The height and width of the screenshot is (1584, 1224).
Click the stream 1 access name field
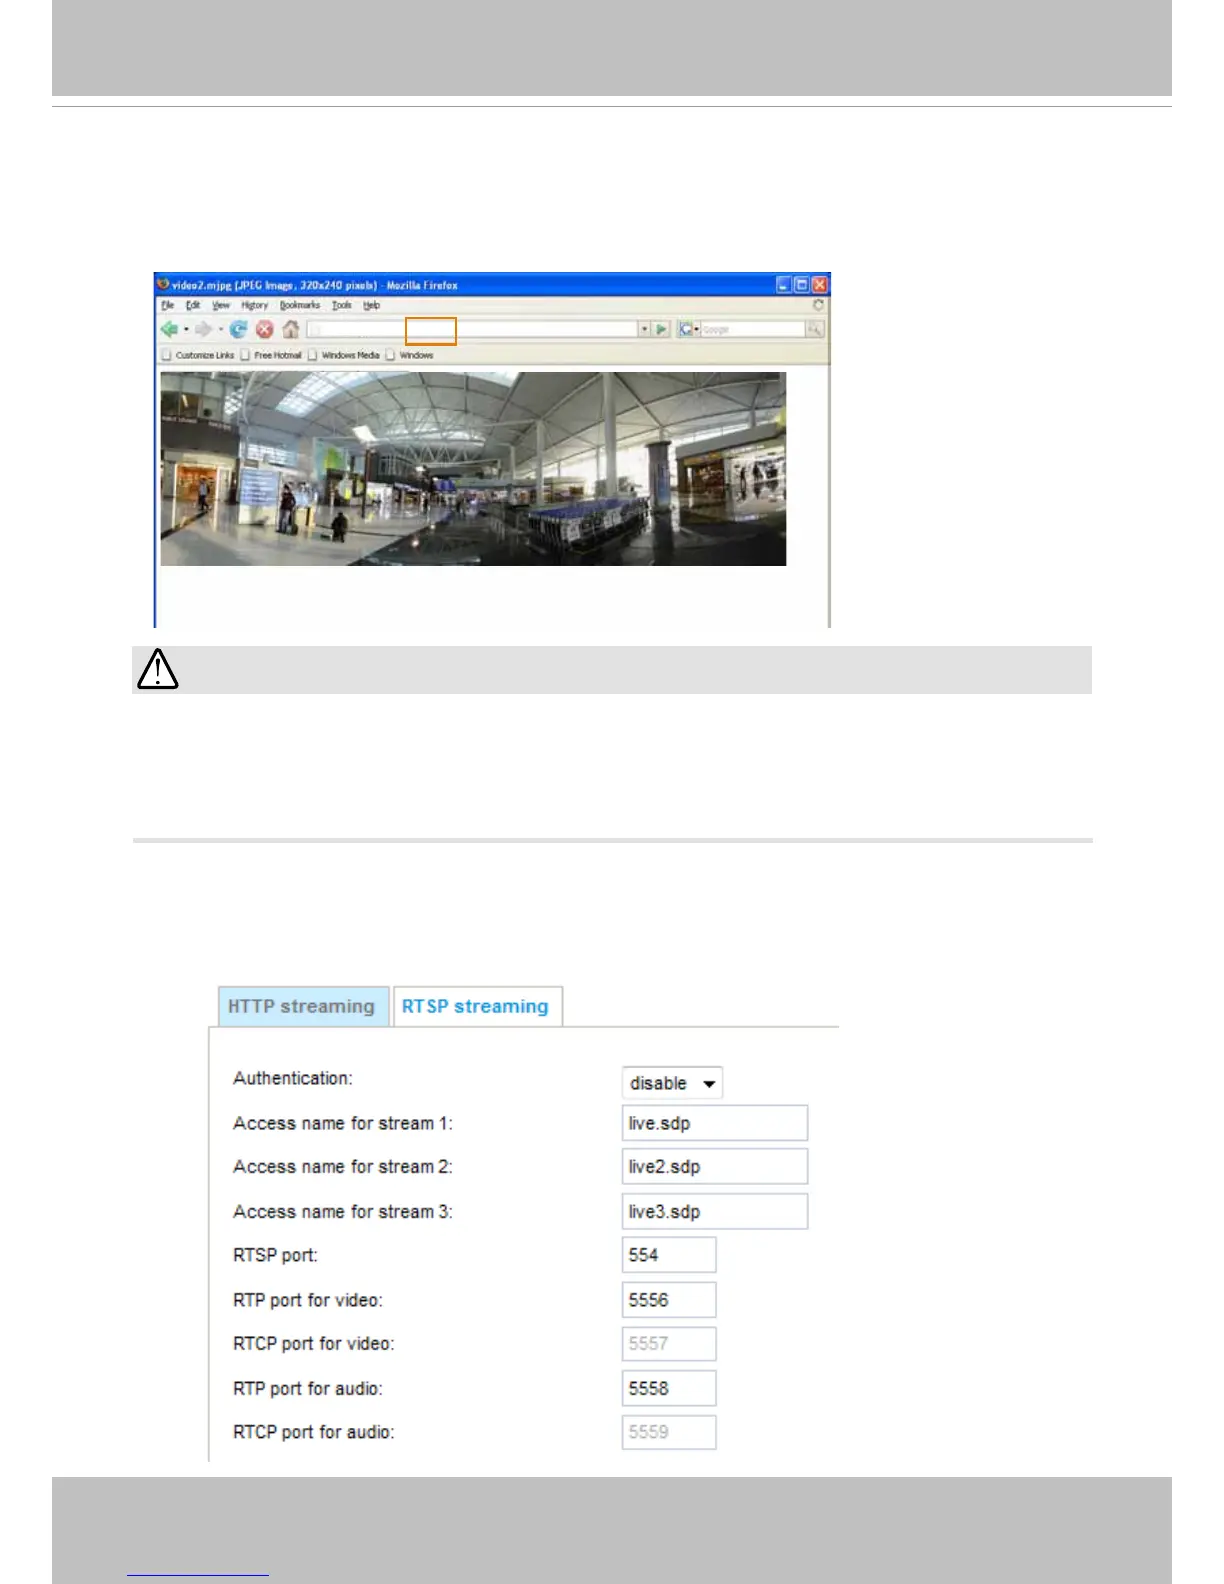(x=715, y=1123)
